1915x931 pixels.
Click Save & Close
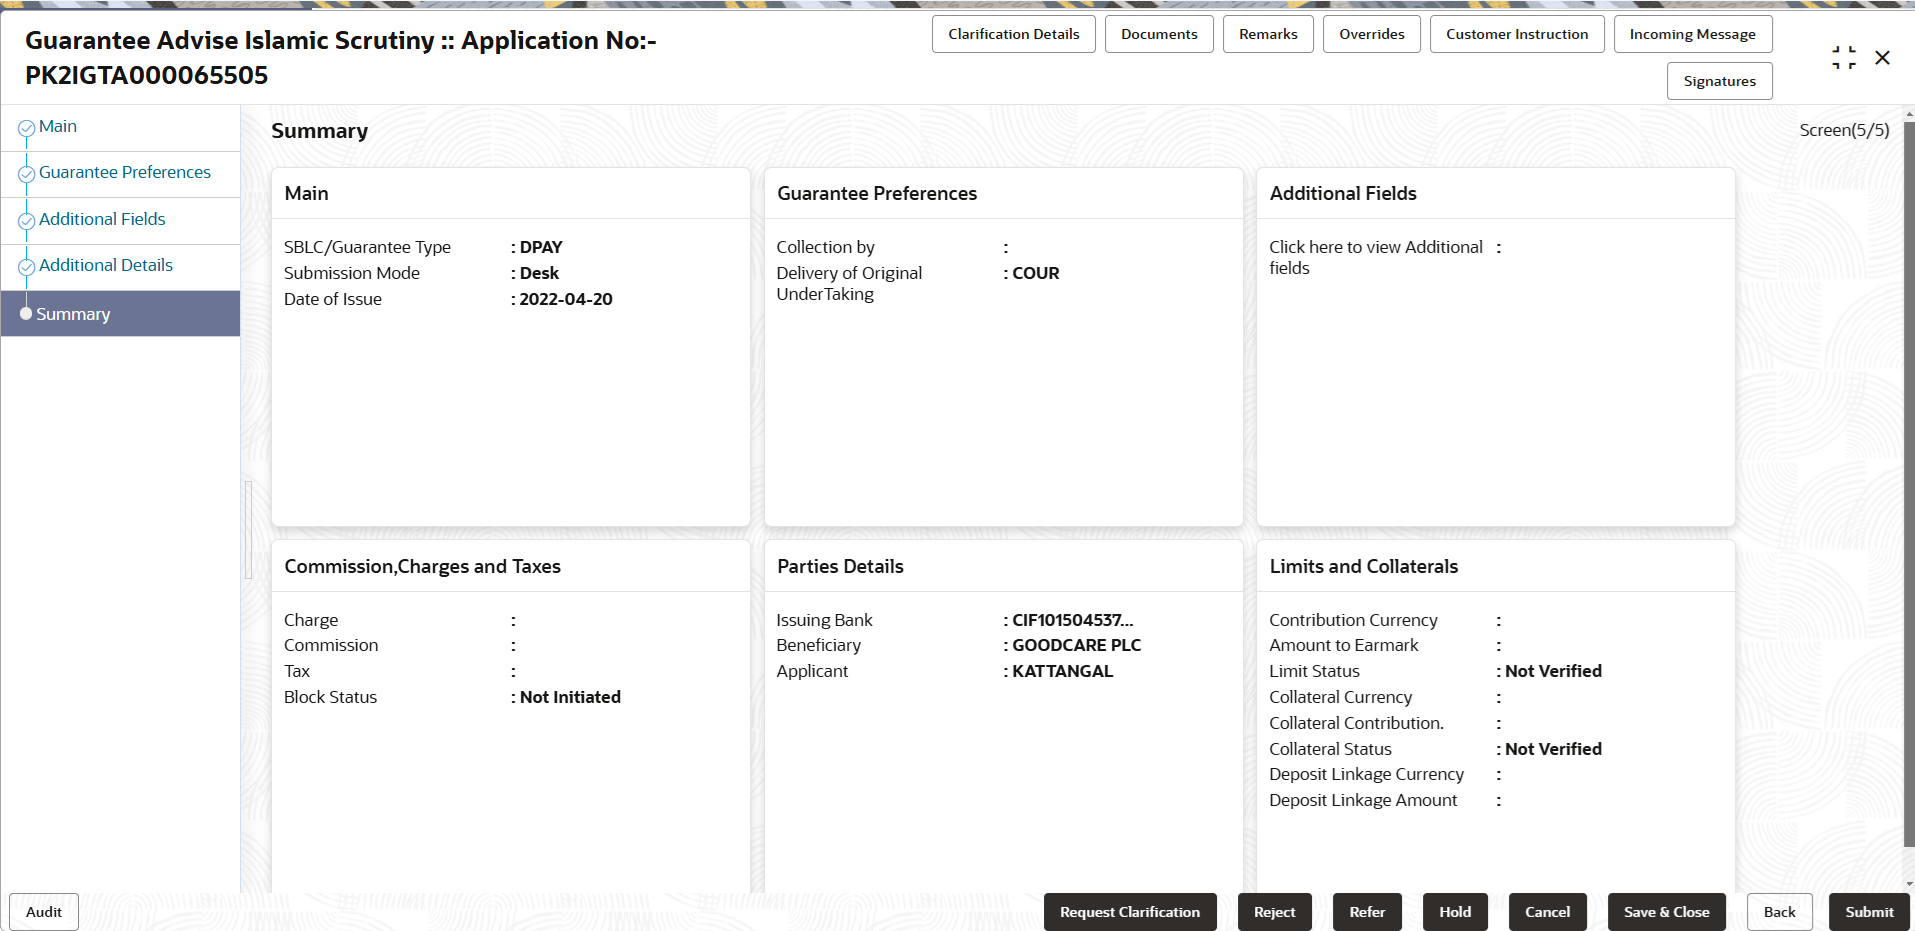pos(1667,912)
